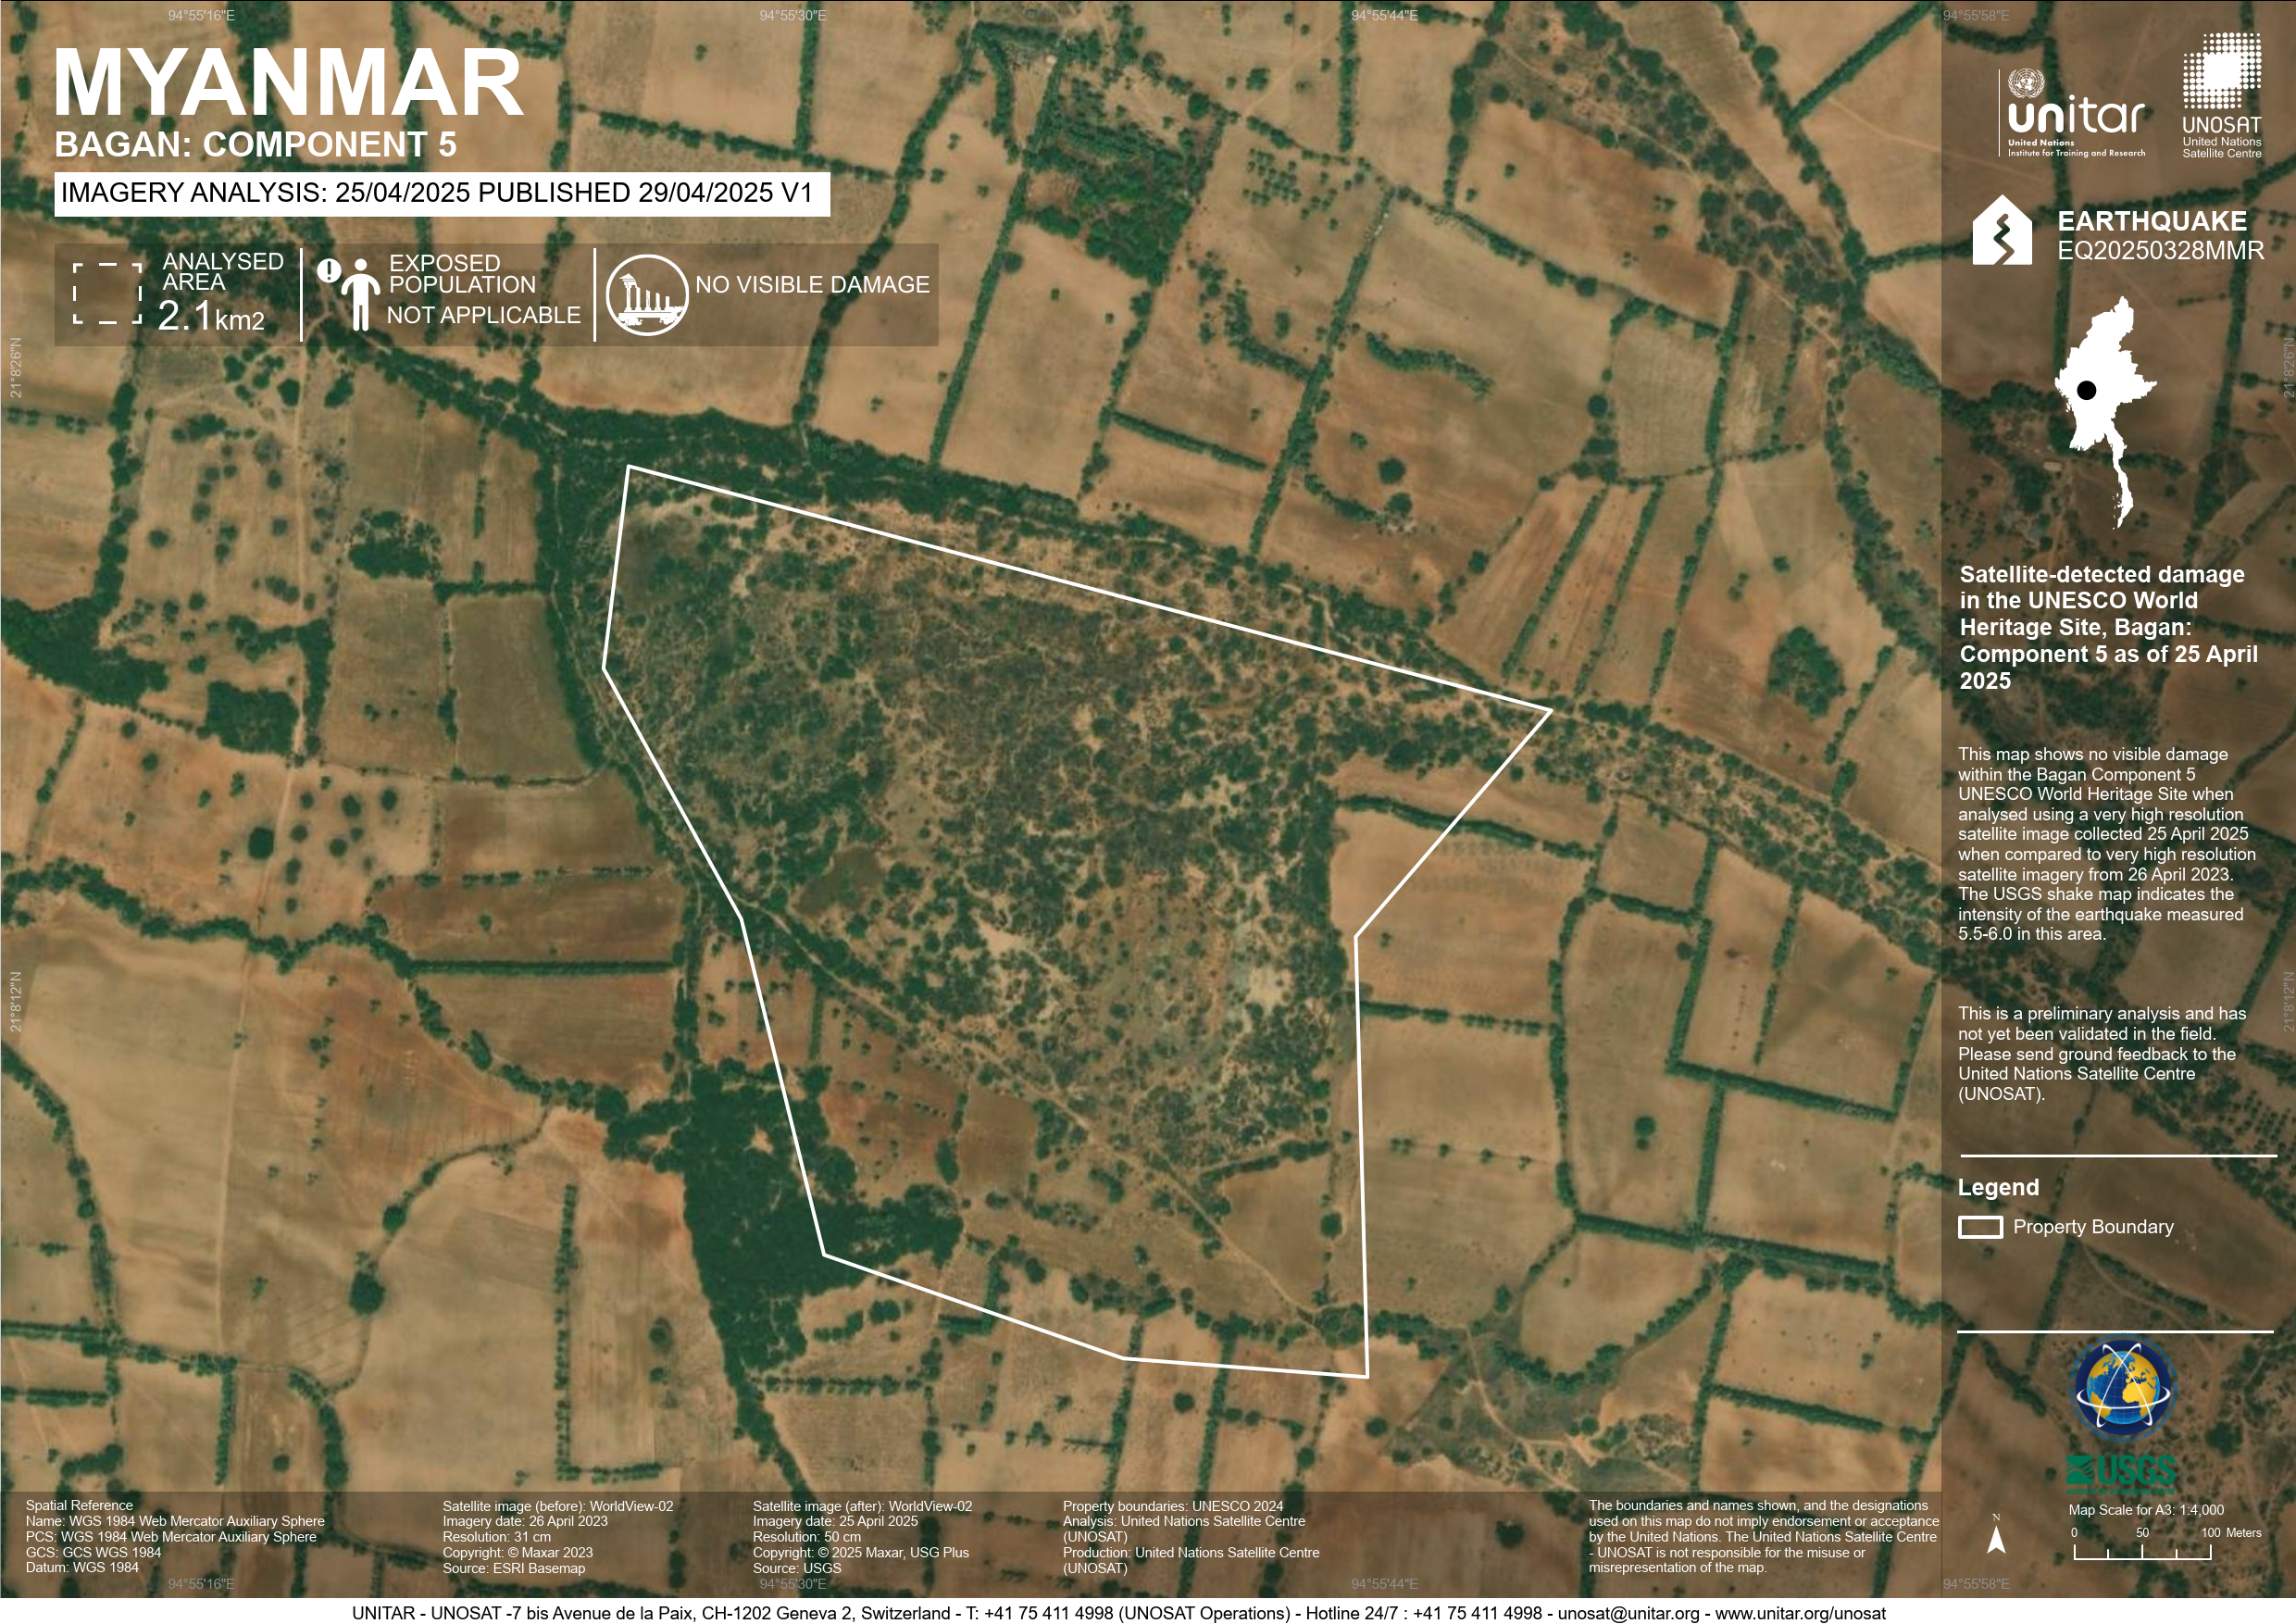
Task: Click the MYANMAR title heading
Action: (288, 84)
